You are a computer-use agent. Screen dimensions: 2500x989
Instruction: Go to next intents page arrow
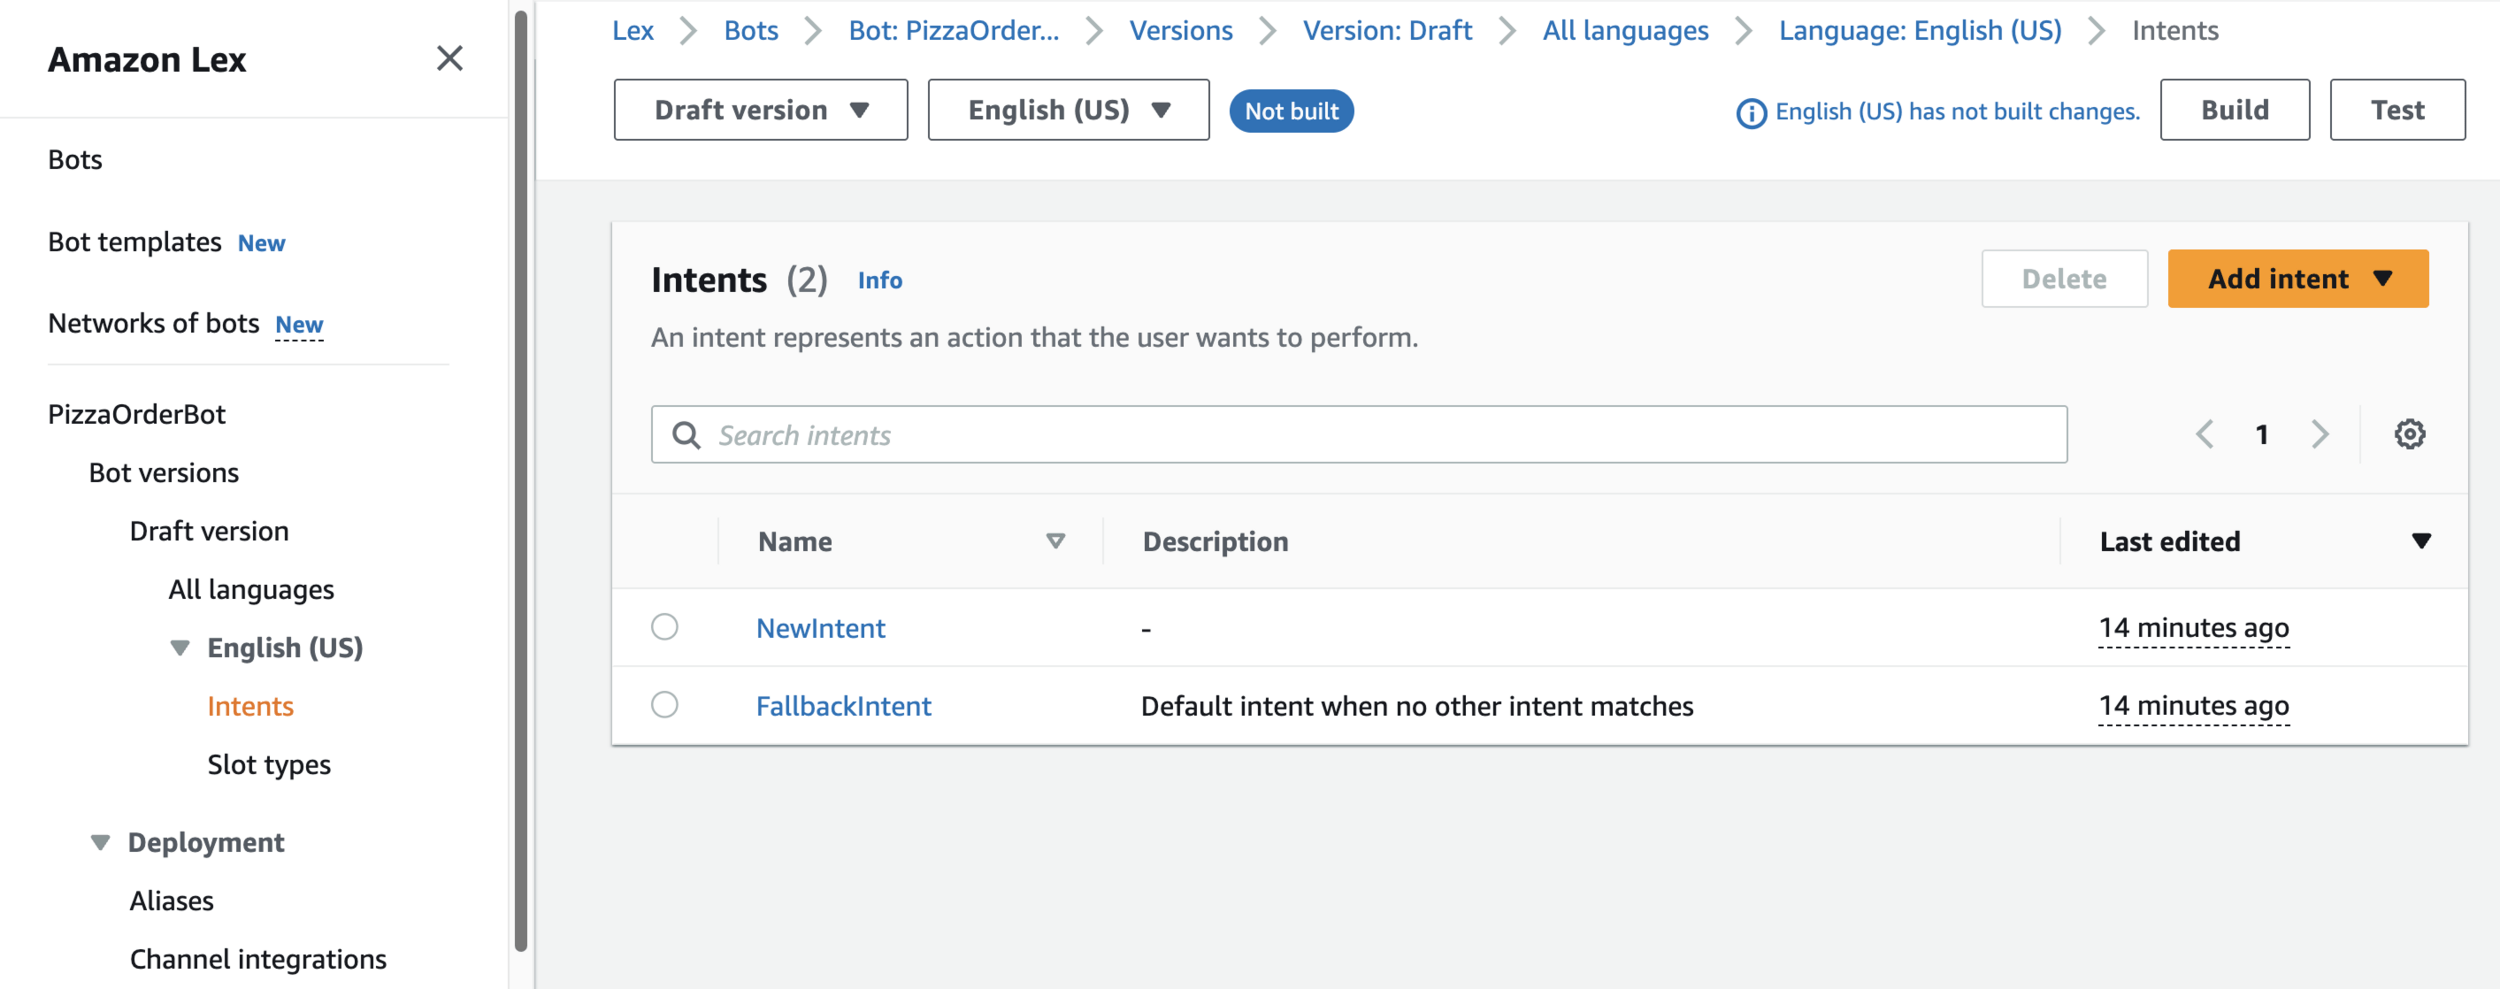[x=2320, y=434]
